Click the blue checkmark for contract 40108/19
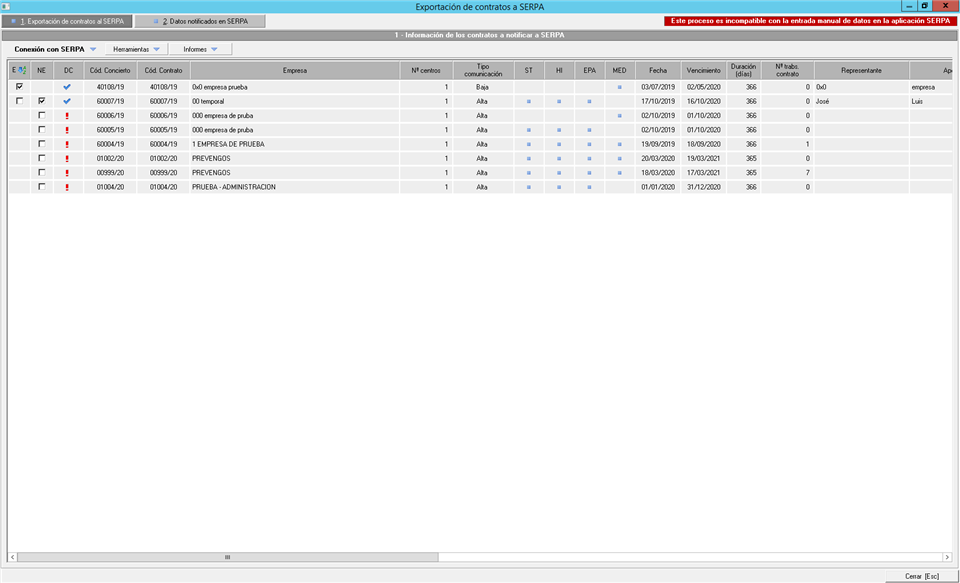This screenshot has width=960, height=583. [x=67, y=87]
